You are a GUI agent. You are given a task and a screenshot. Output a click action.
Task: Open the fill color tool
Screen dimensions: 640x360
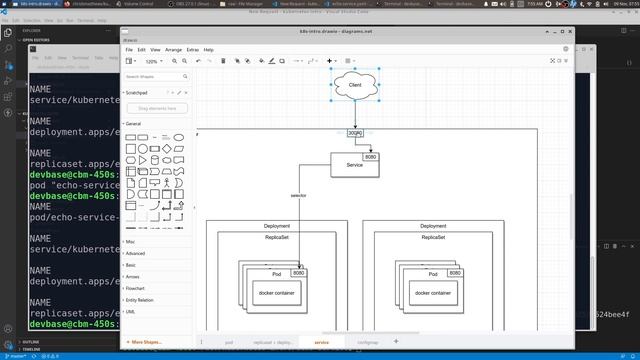point(262,61)
